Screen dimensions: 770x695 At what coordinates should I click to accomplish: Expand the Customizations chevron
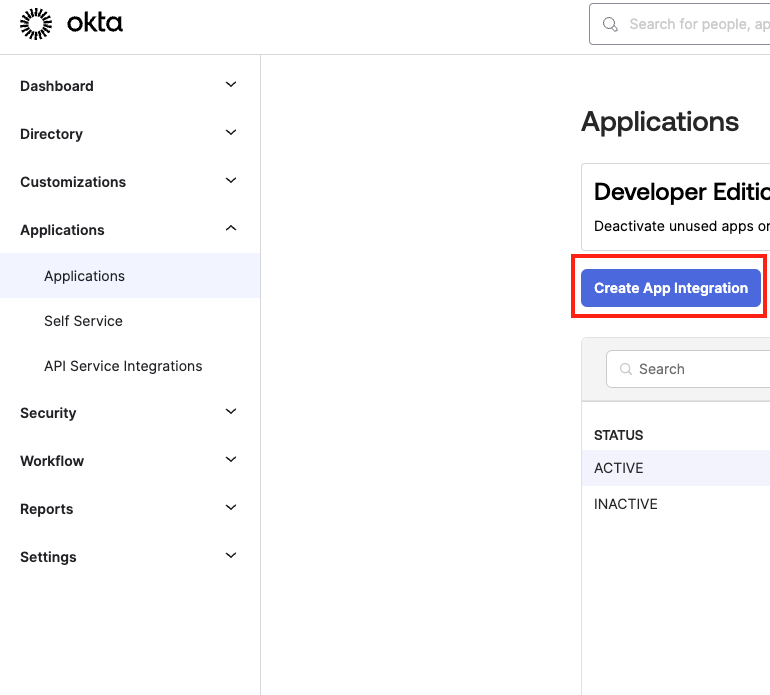pos(231,180)
